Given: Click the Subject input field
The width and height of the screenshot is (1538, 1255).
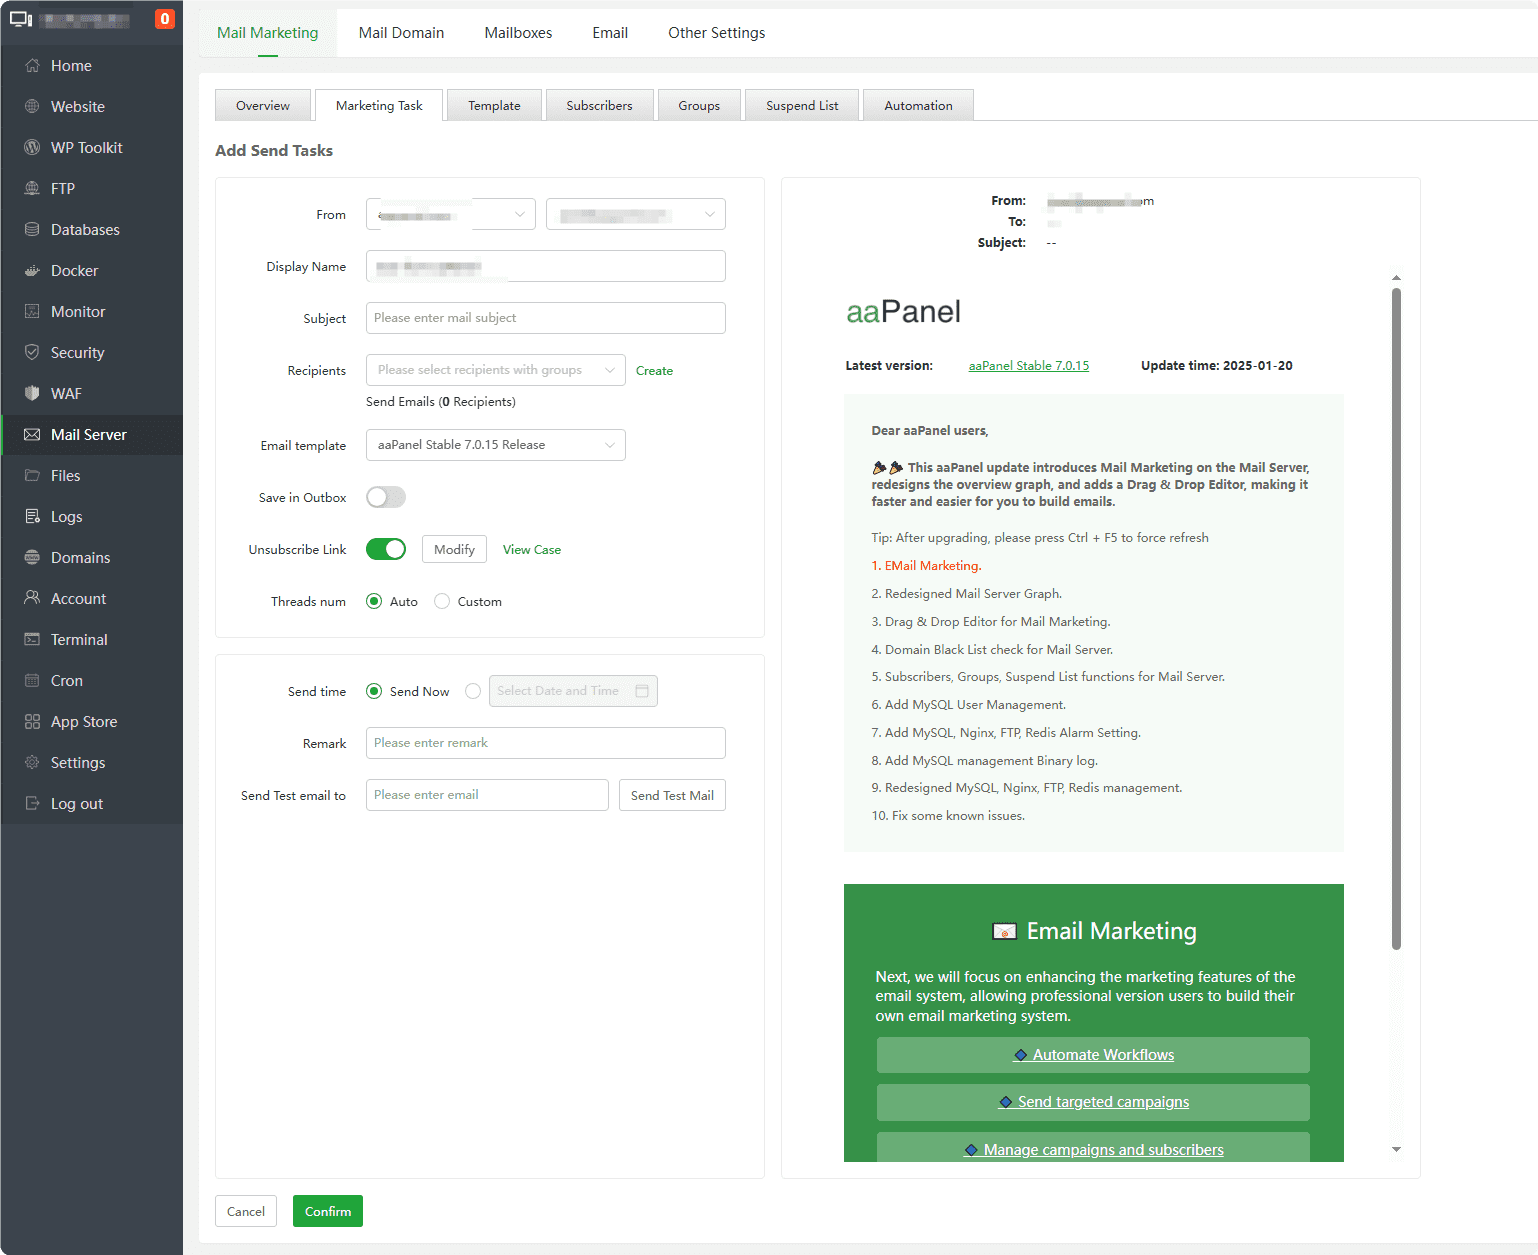Looking at the screenshot, I should tap(546, 318).
